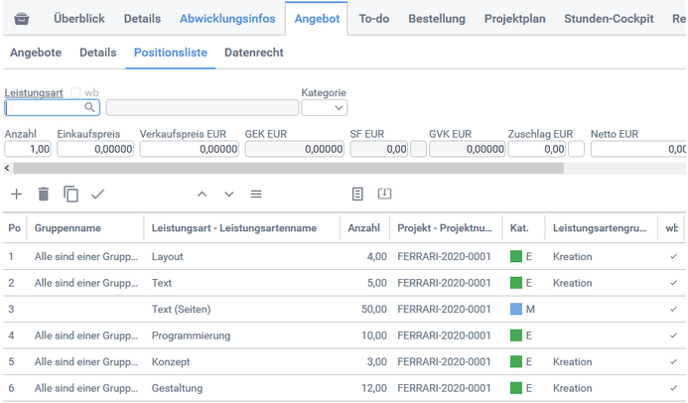The height and width of the screenshot is (403, 688).
Task: Switch to the Stunden-Cockpit tab
Action: tap(608, 19)
